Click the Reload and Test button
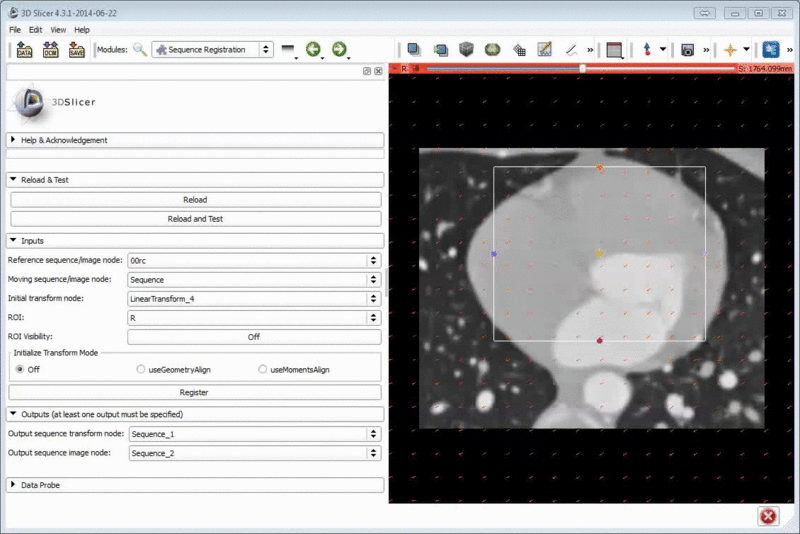The width and height of the screenshot is (800, 534). (195, 218)
